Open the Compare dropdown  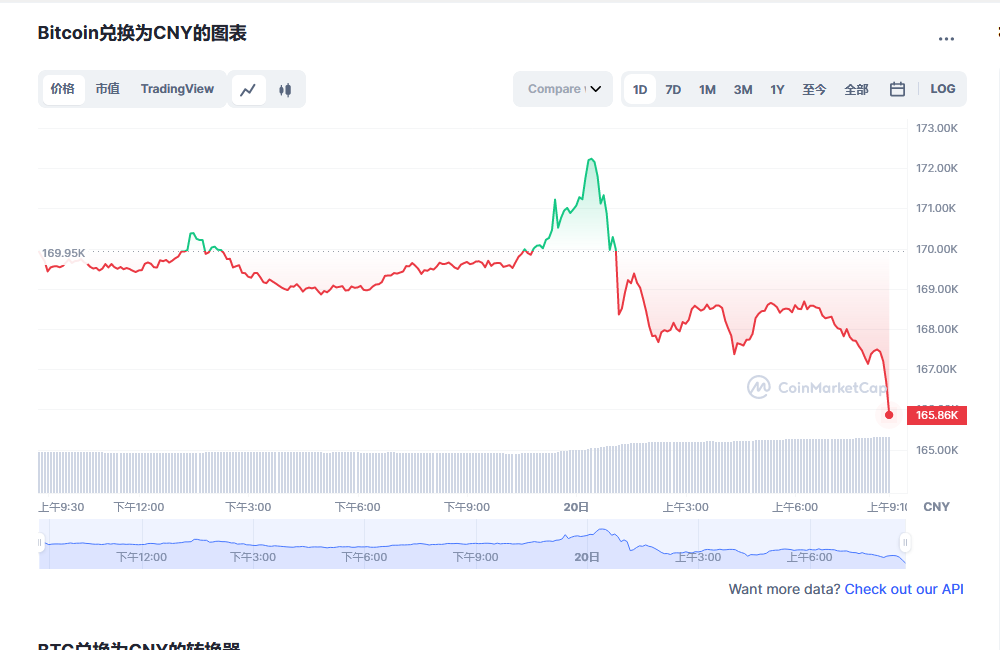point(563,89)
